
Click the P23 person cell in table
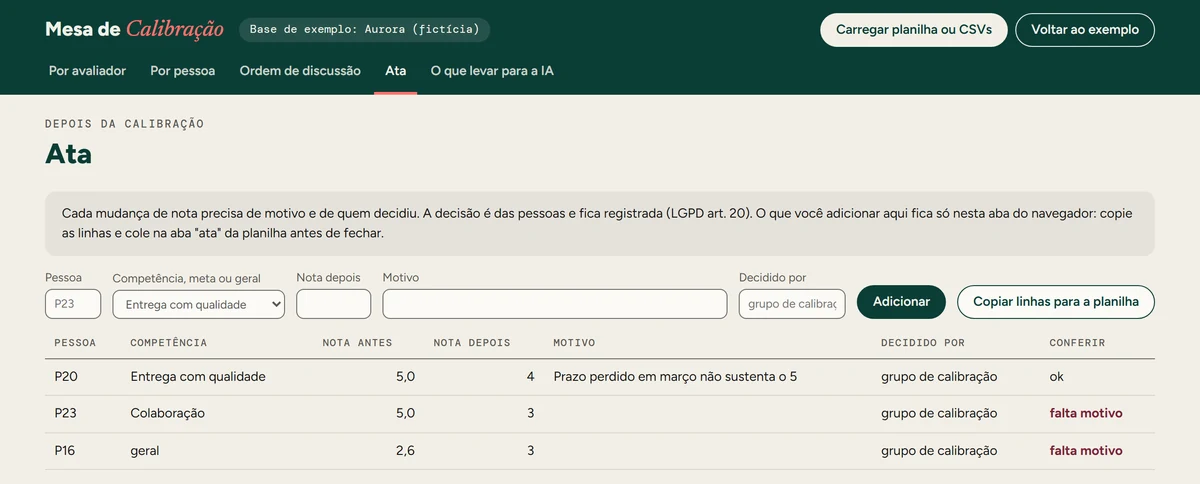[65, 413]
